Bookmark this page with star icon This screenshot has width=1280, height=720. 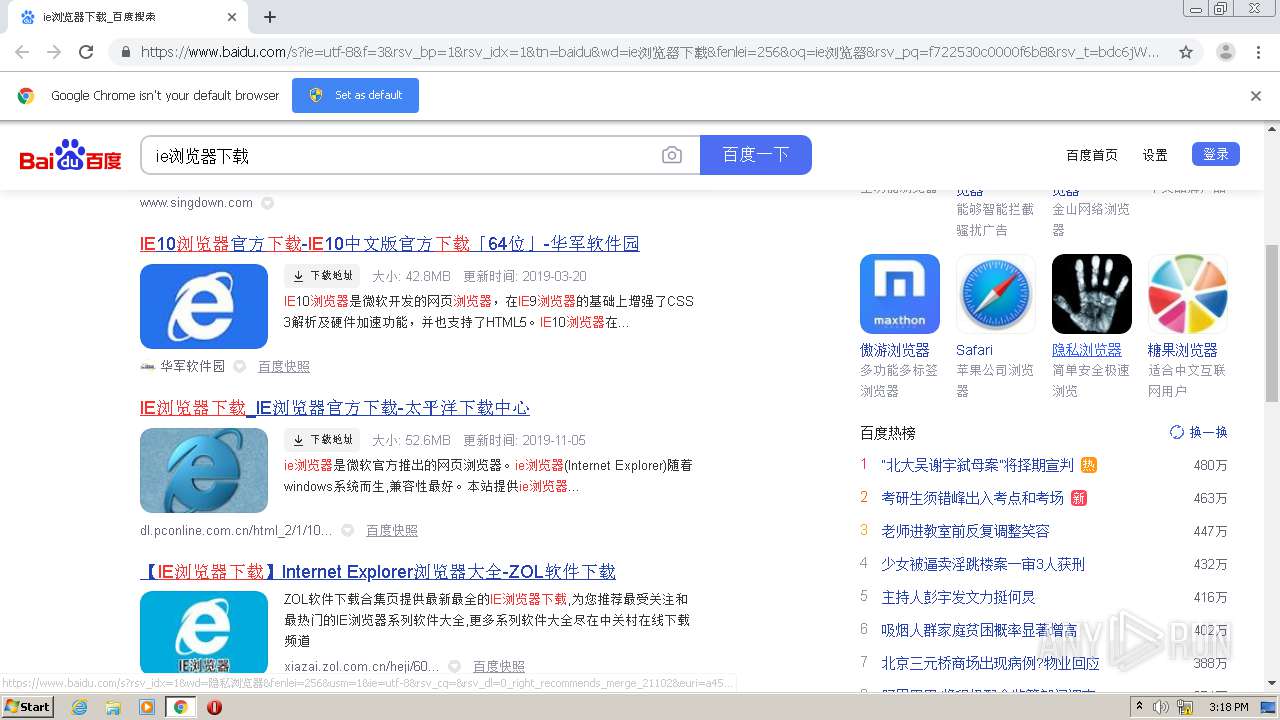1186,52
